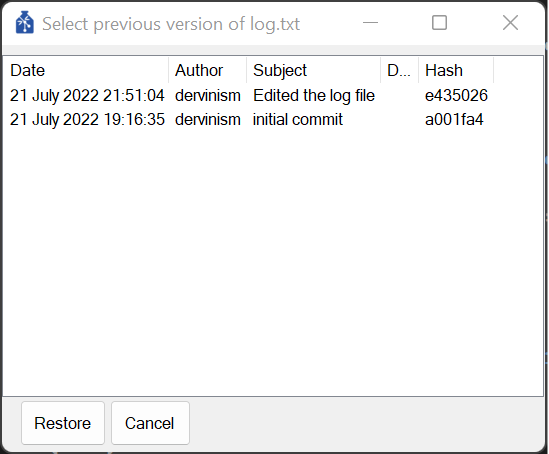This screenshot has width=549, height=454.
Task: Sort versions by the Date column header
Action: click(x=86, y=70)
